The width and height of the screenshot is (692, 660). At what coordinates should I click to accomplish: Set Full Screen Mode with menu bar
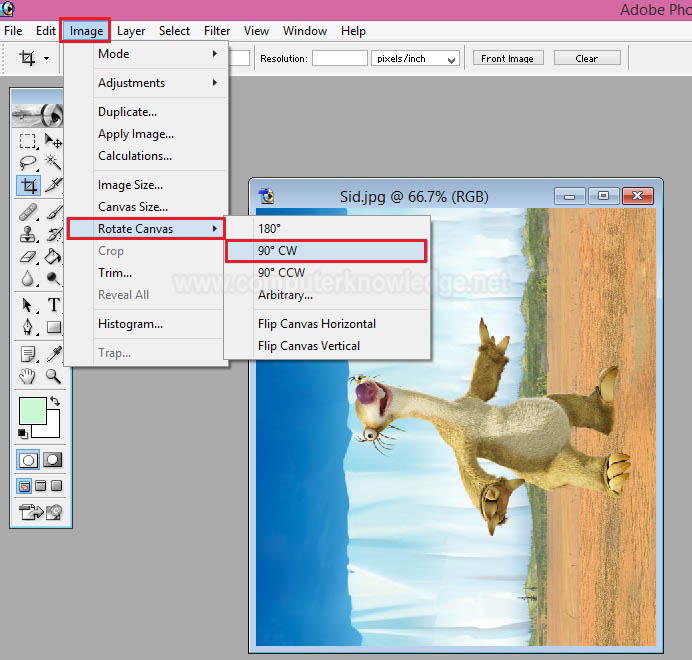point(41,486)
